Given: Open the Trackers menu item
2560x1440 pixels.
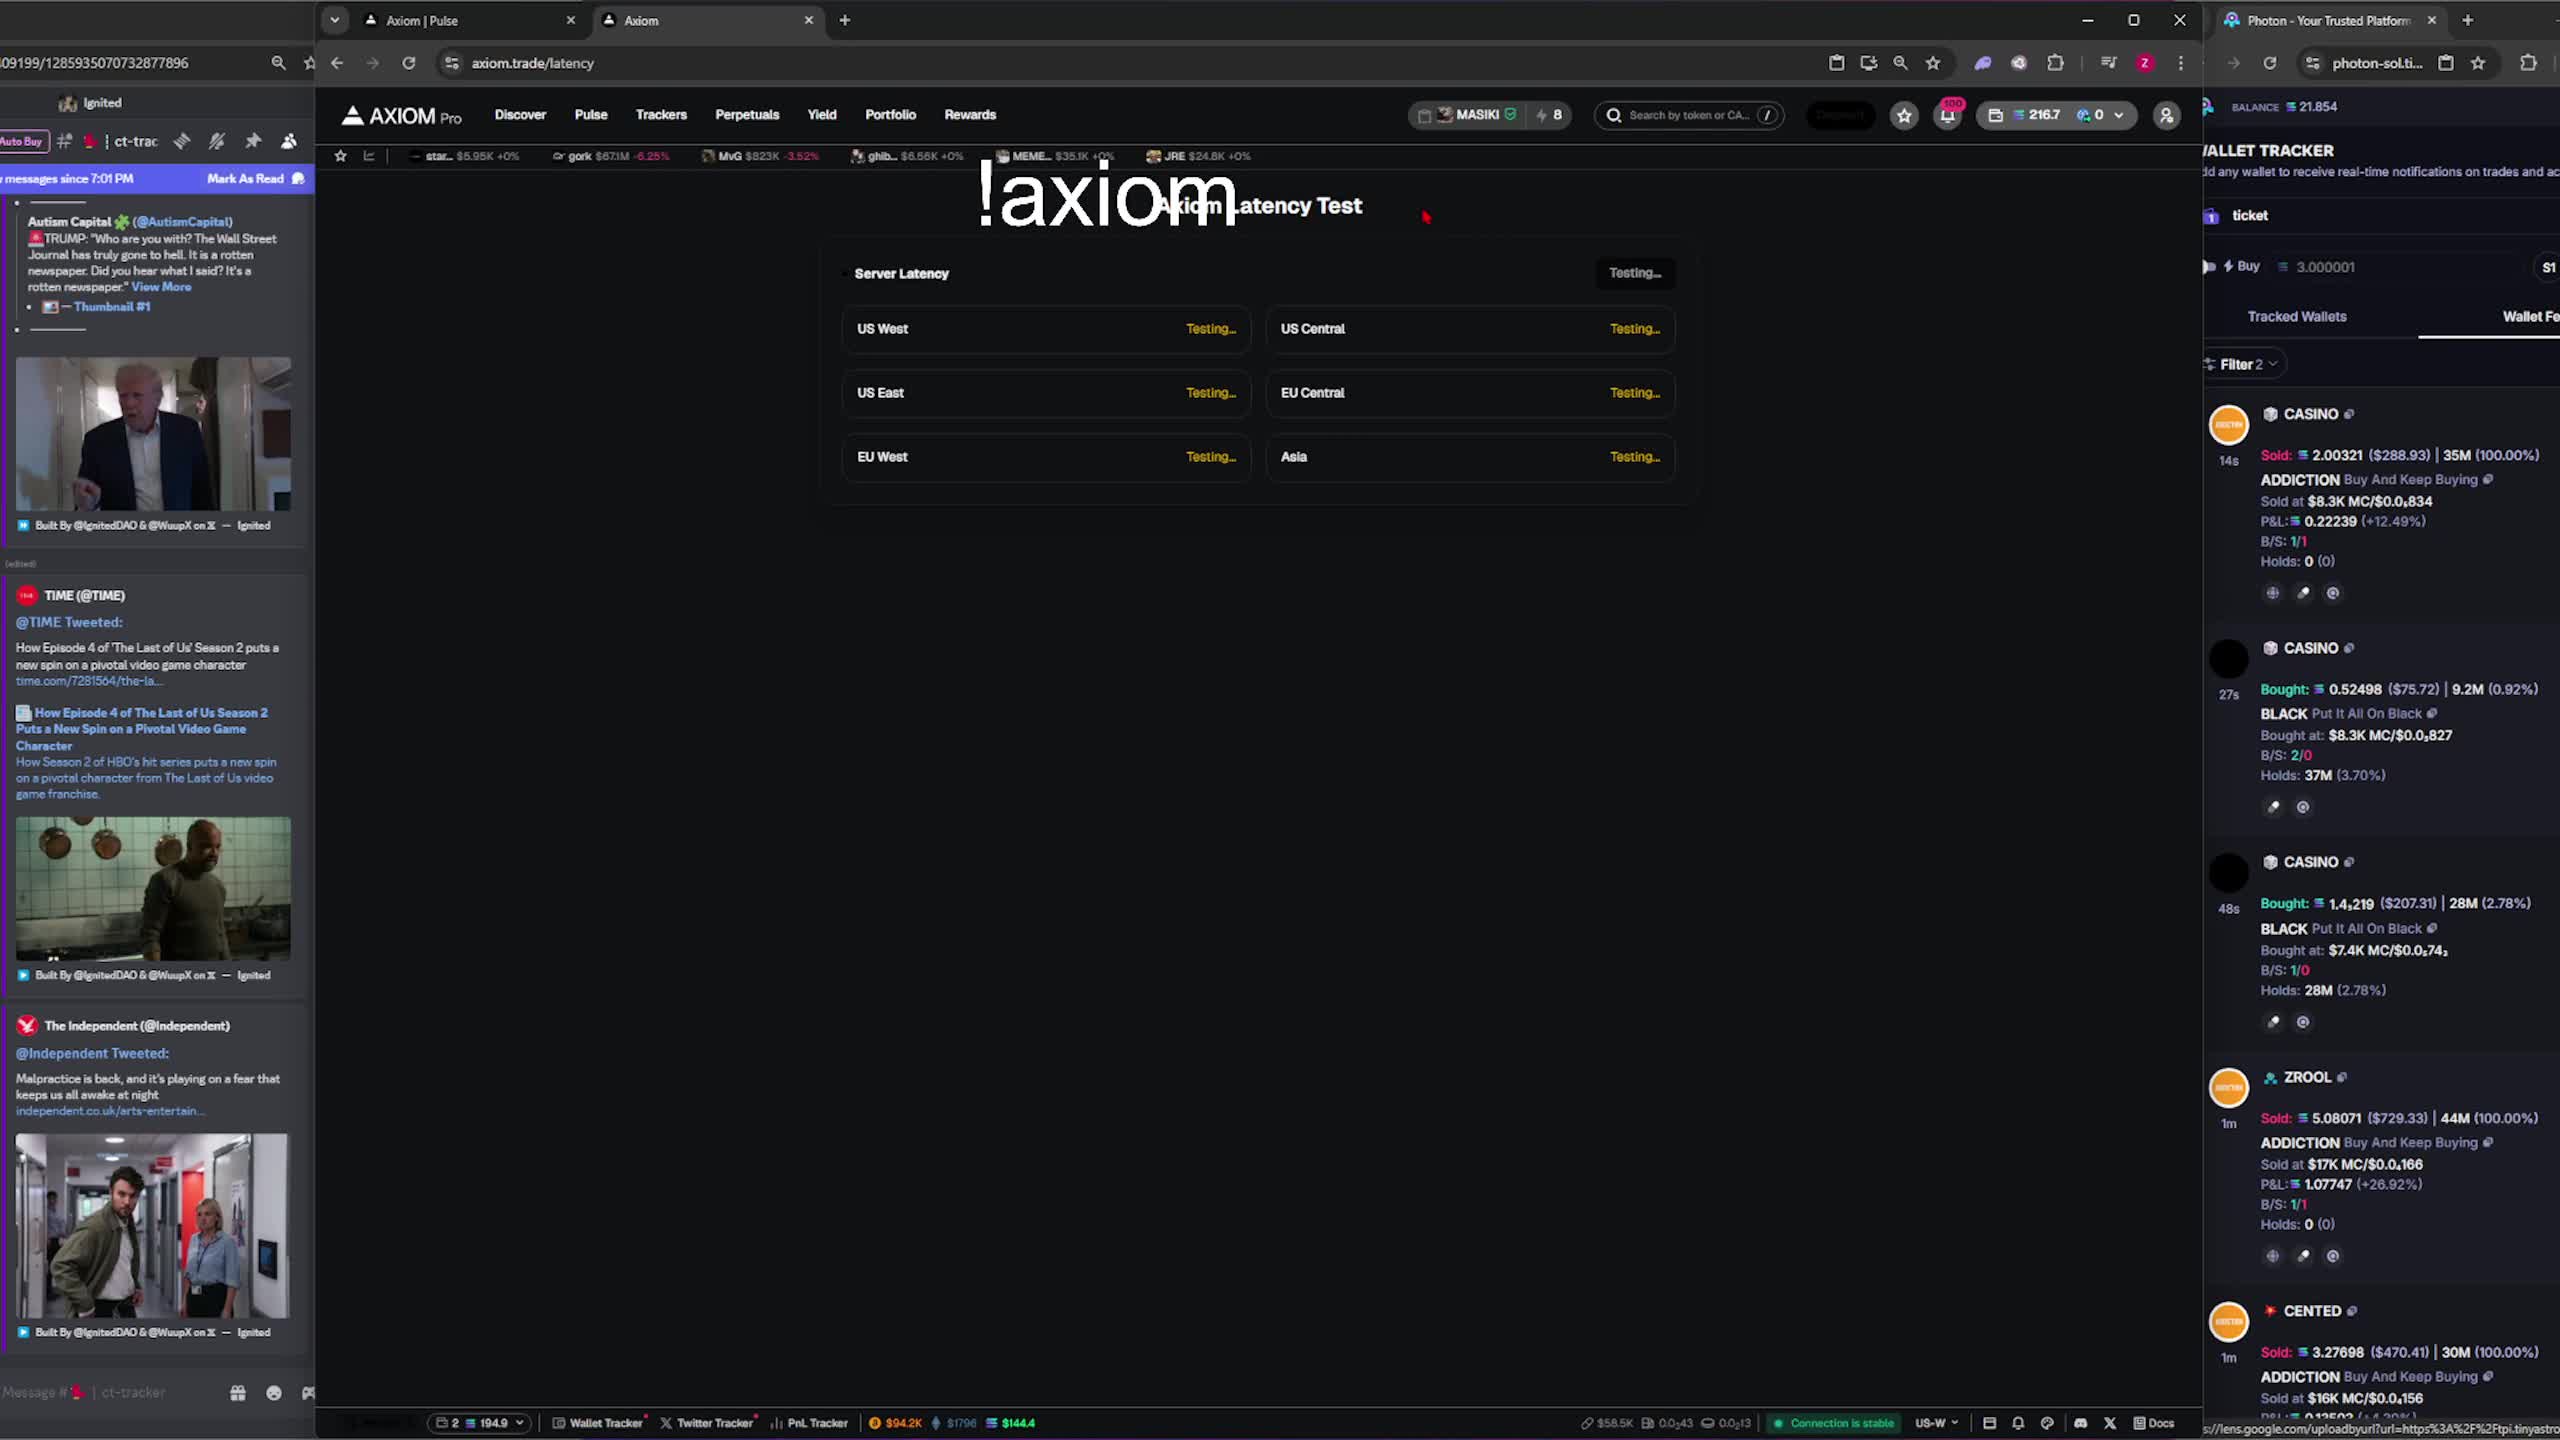Looking at the screenshot, I should click(661, 115).
